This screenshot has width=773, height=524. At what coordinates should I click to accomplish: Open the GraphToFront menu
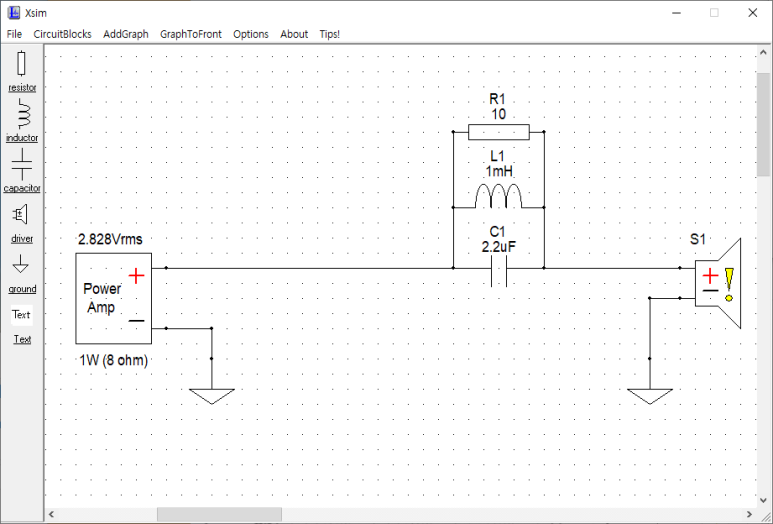pyautogui.click(x=191, y=34)
